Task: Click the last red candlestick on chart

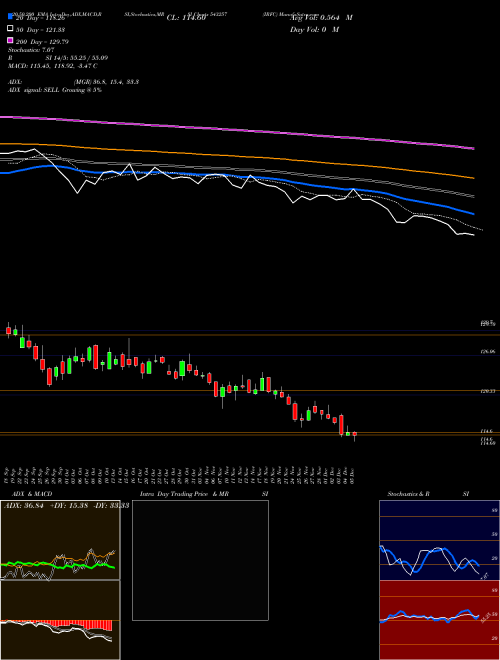Action: 354,435
